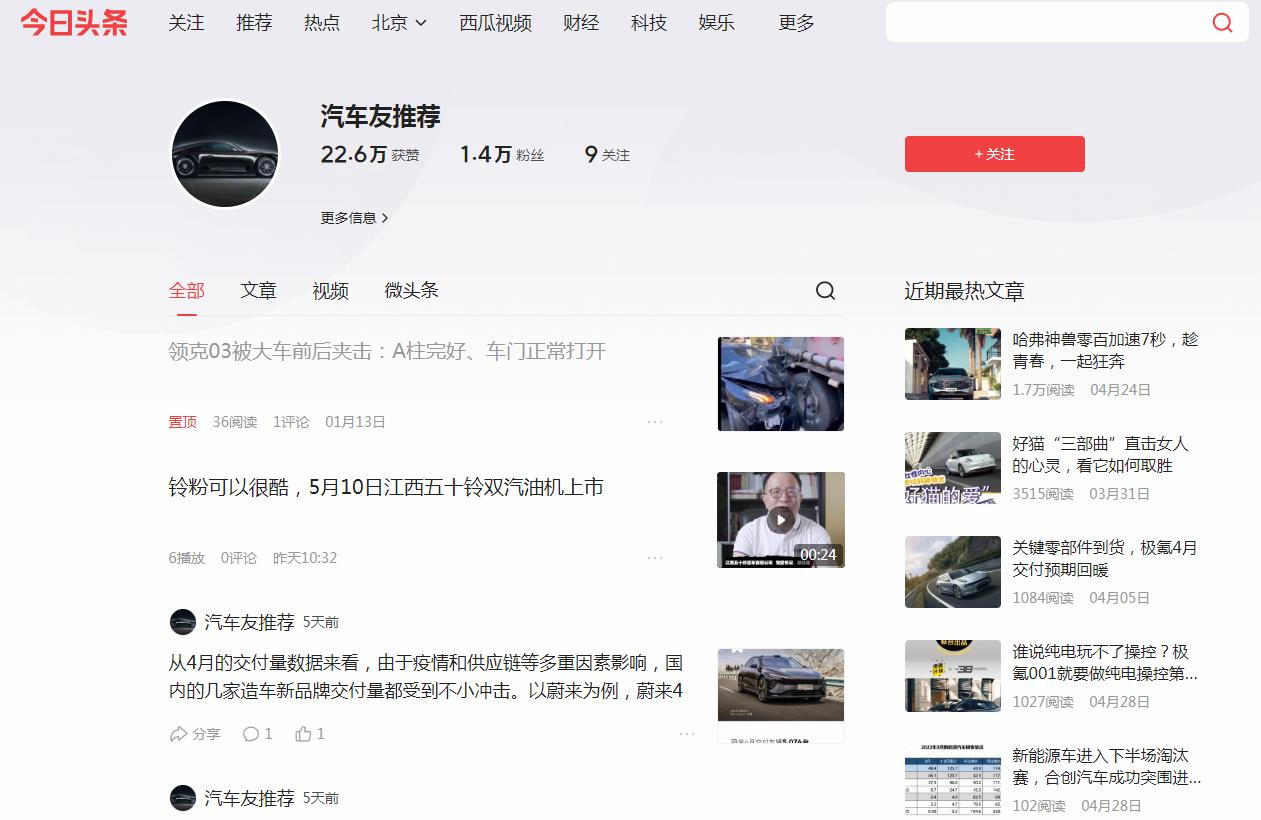
Task: Click the 4月交付量 post car image
Action: tap(781, 696)
